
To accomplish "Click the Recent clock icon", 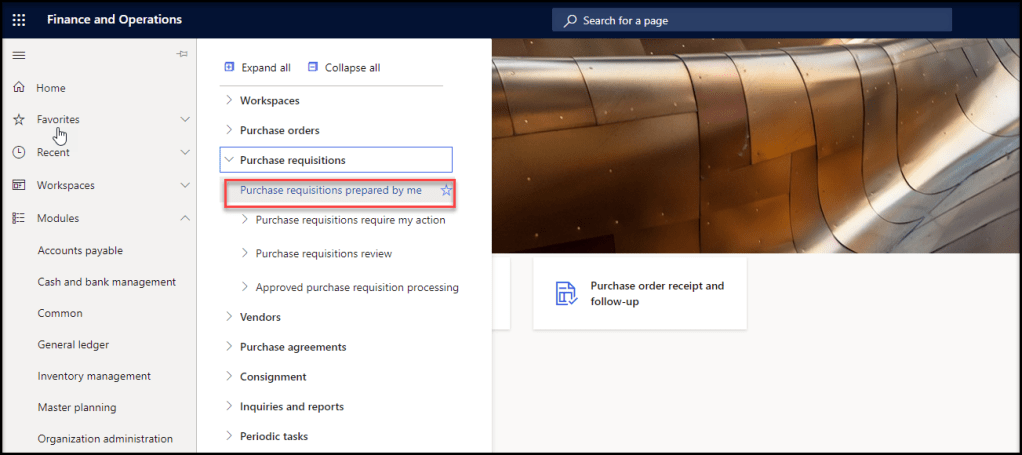I will 18,152.
